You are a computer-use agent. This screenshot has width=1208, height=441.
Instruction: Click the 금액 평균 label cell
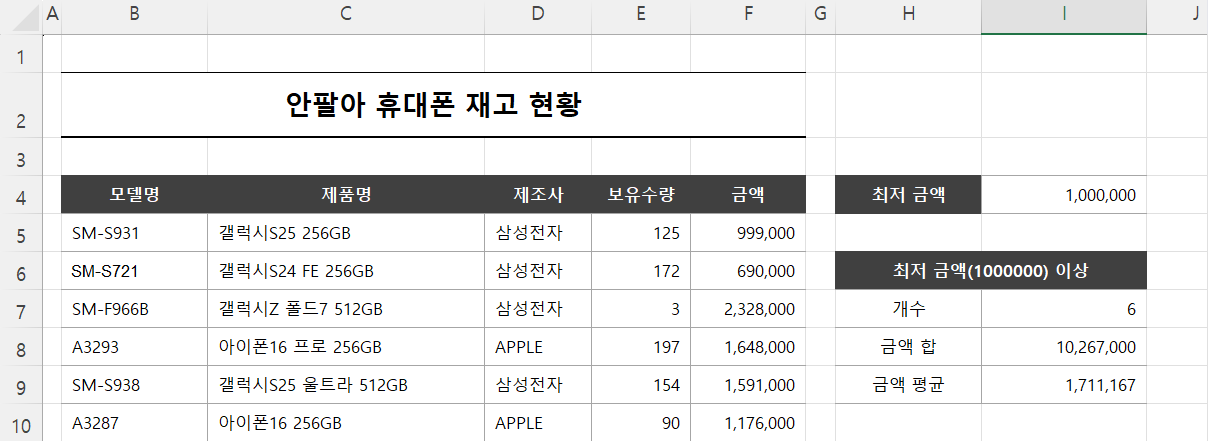pos(908,385)
